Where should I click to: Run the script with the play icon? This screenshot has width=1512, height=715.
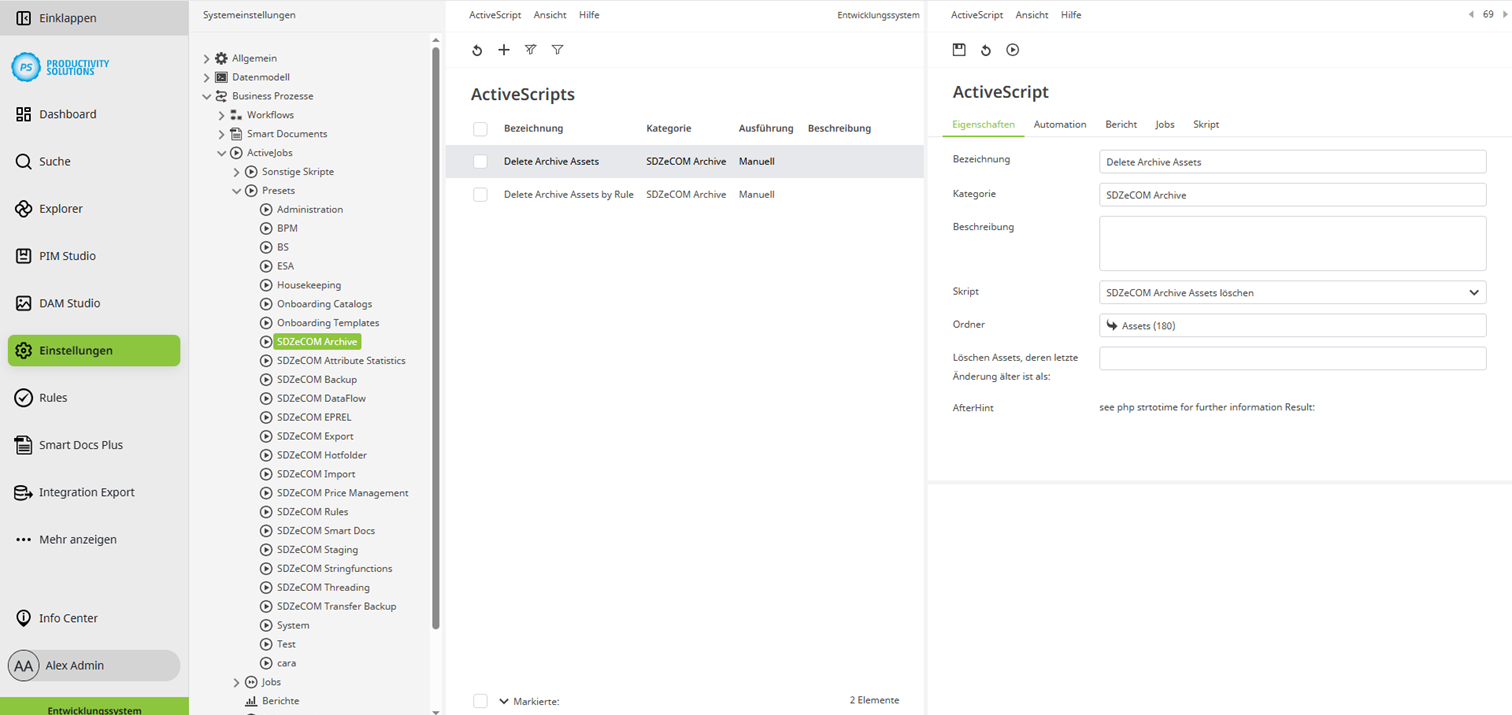pyautogui.click(x=1012, y=50)
